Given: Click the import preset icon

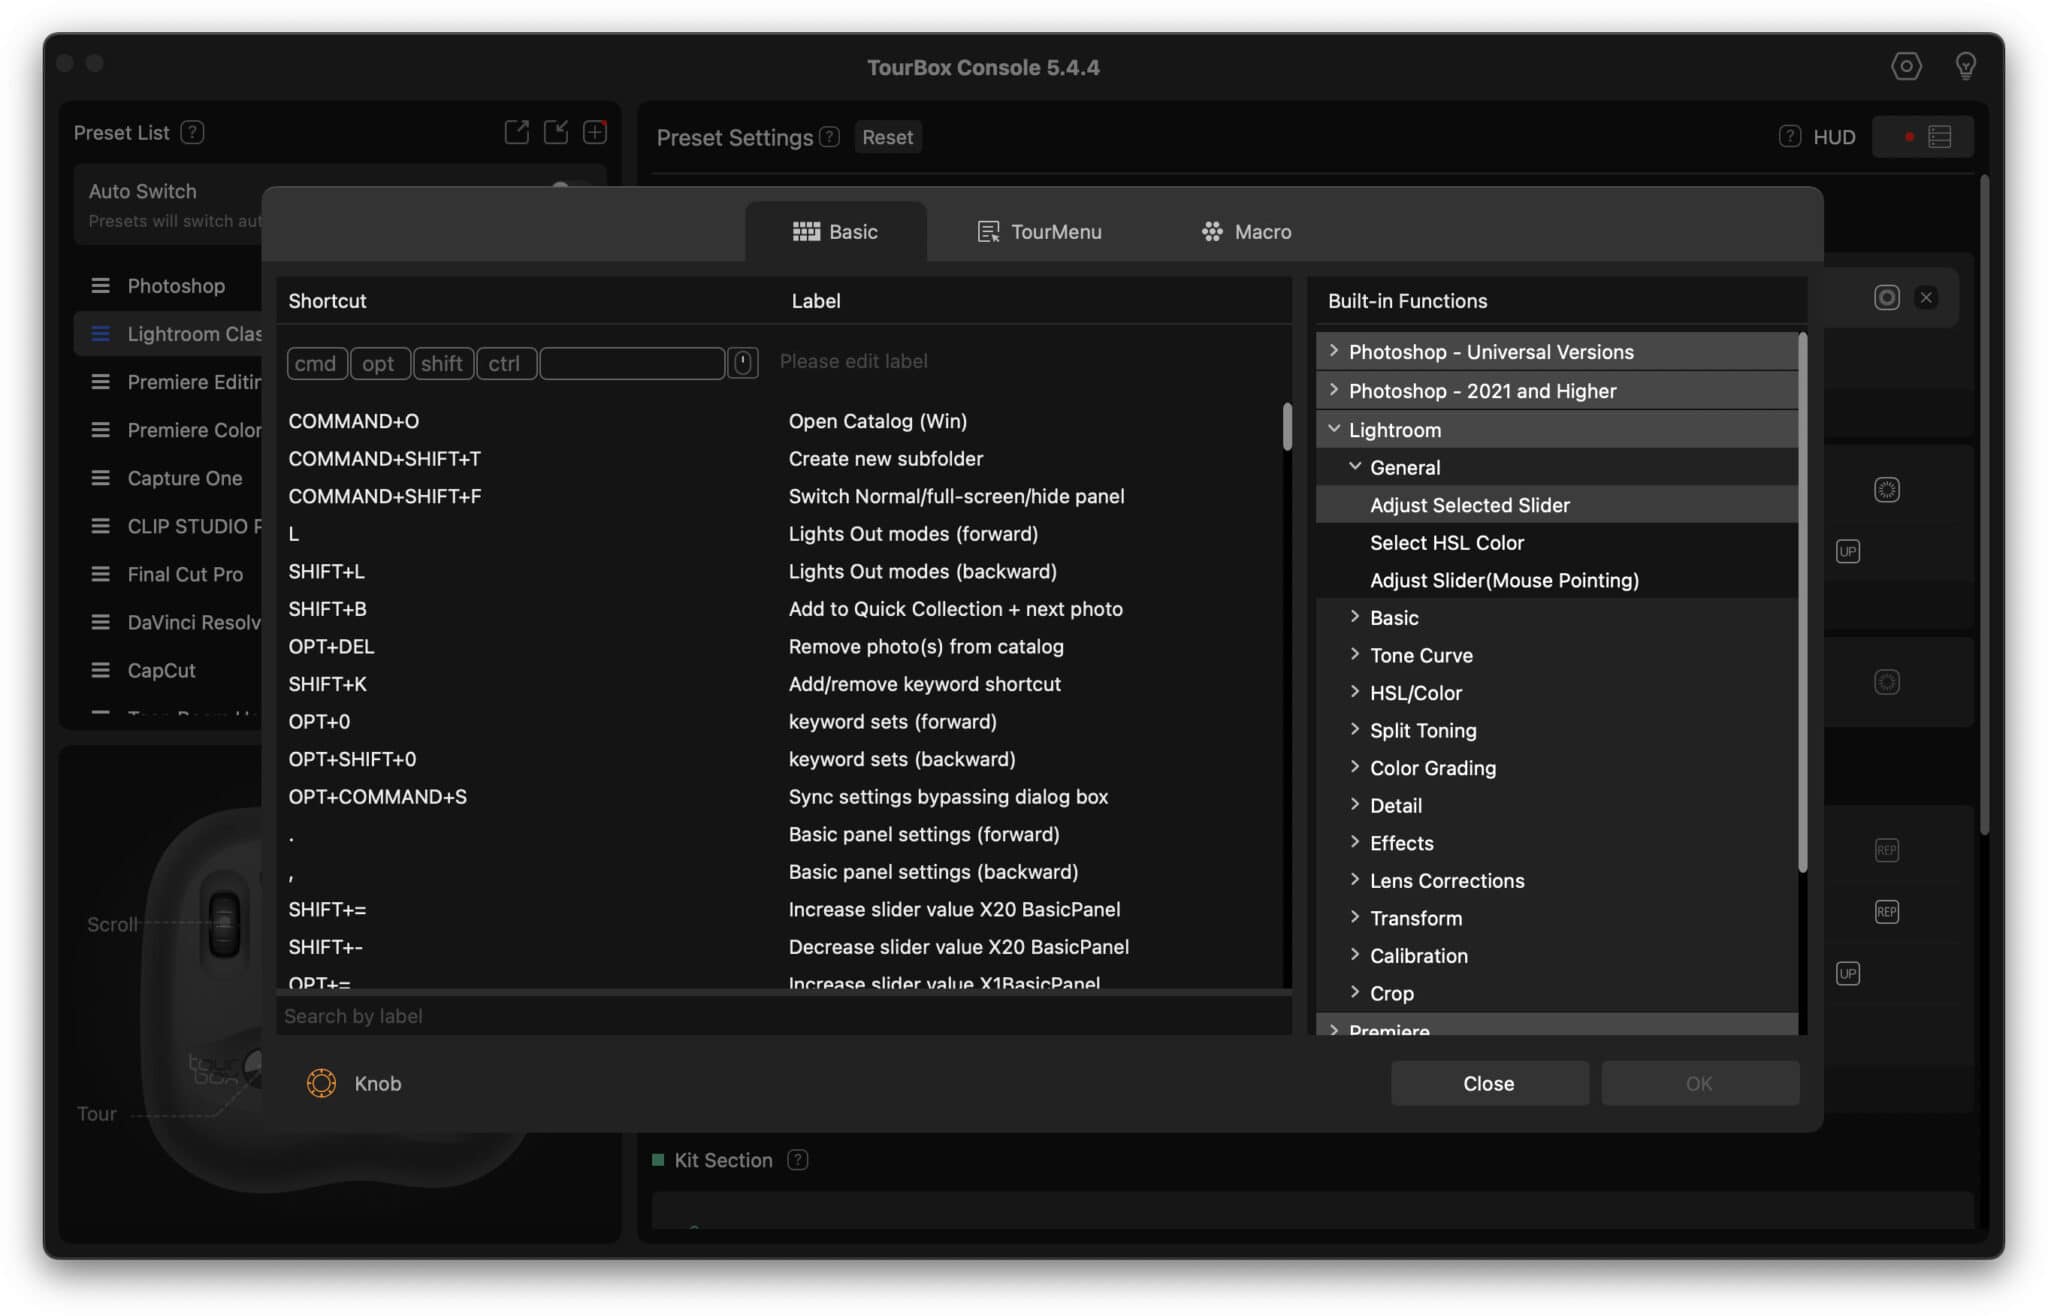Looking at the screenshot, I should click(x=556, y=131).
